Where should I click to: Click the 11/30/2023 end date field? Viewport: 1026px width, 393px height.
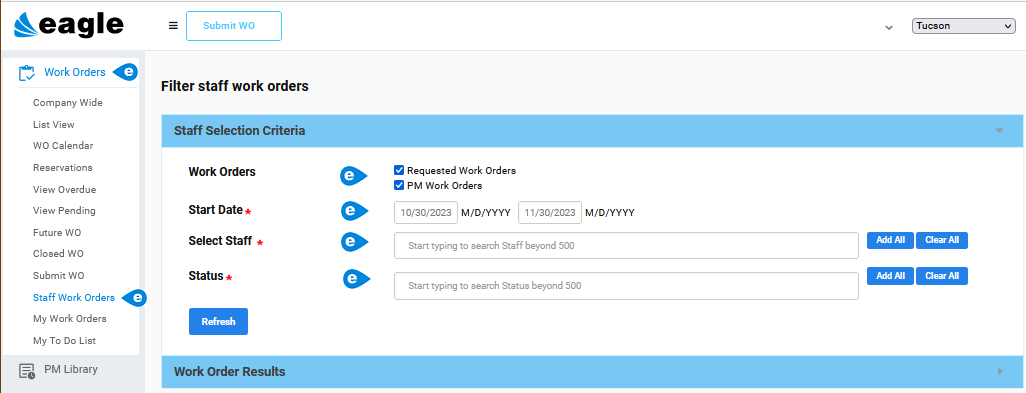coord(550,213)
